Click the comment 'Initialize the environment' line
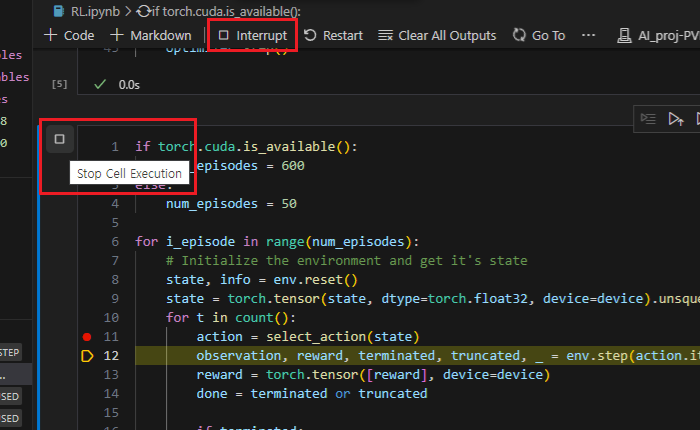The image size is (700, 430). click(x=346, y=260)
